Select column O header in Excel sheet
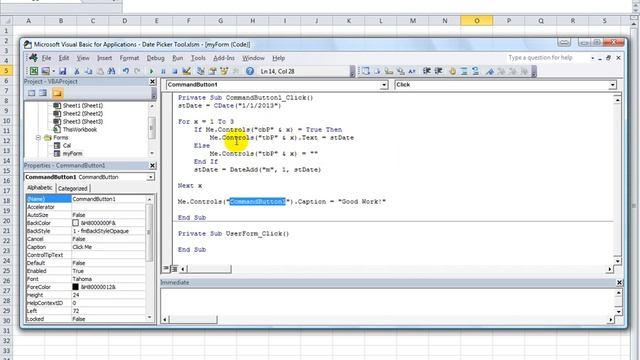 pyautogui.click(x=476, y=20)
